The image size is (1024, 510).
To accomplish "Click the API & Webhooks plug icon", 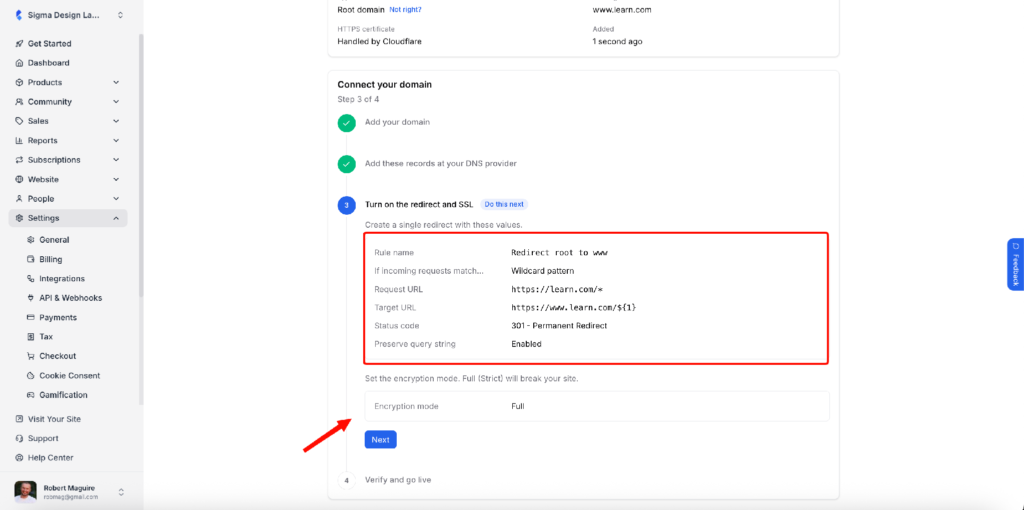I will tap(30, 298).
